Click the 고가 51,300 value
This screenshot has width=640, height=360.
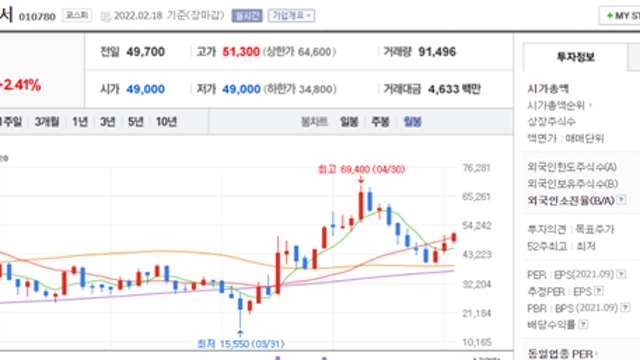241,52
